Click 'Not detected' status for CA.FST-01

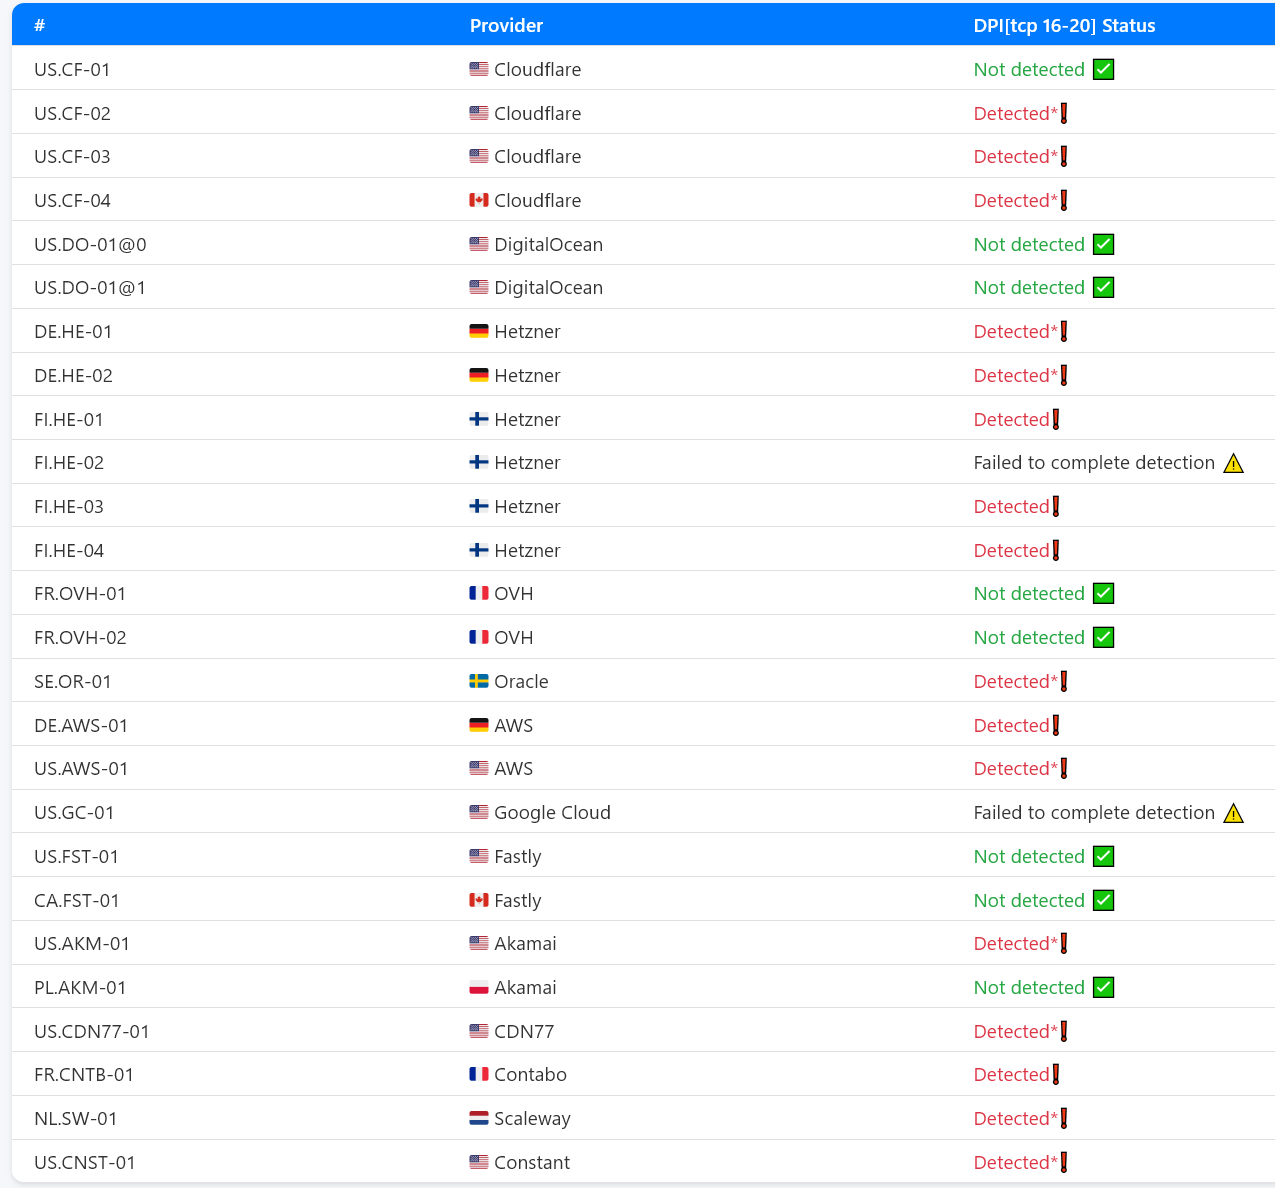pyautogui.click(x=1029, y=900)
